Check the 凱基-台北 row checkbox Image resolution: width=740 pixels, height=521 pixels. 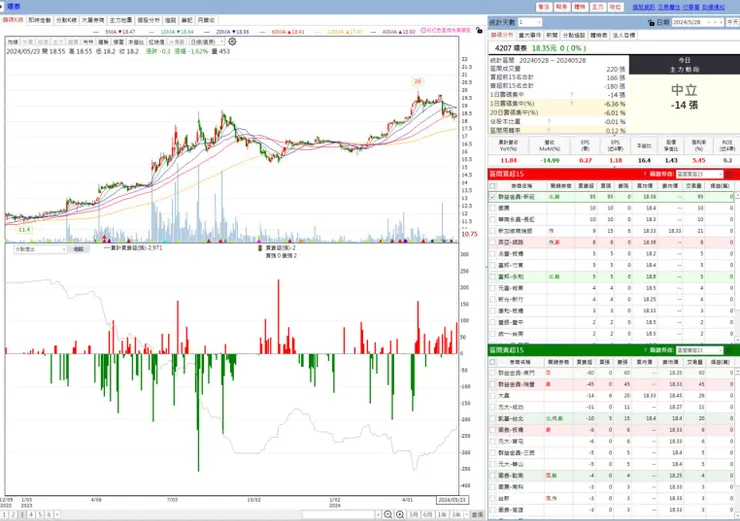coord(493,419)
